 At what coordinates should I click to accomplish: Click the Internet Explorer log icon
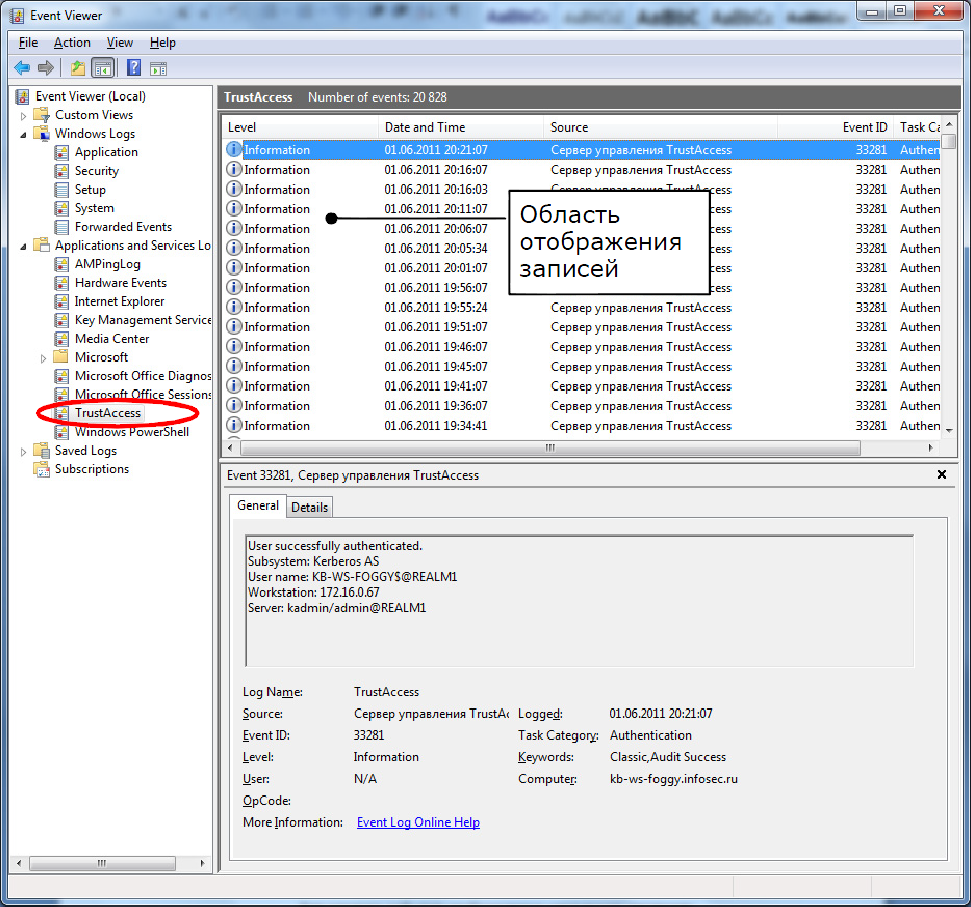click(x=61, y=302)
